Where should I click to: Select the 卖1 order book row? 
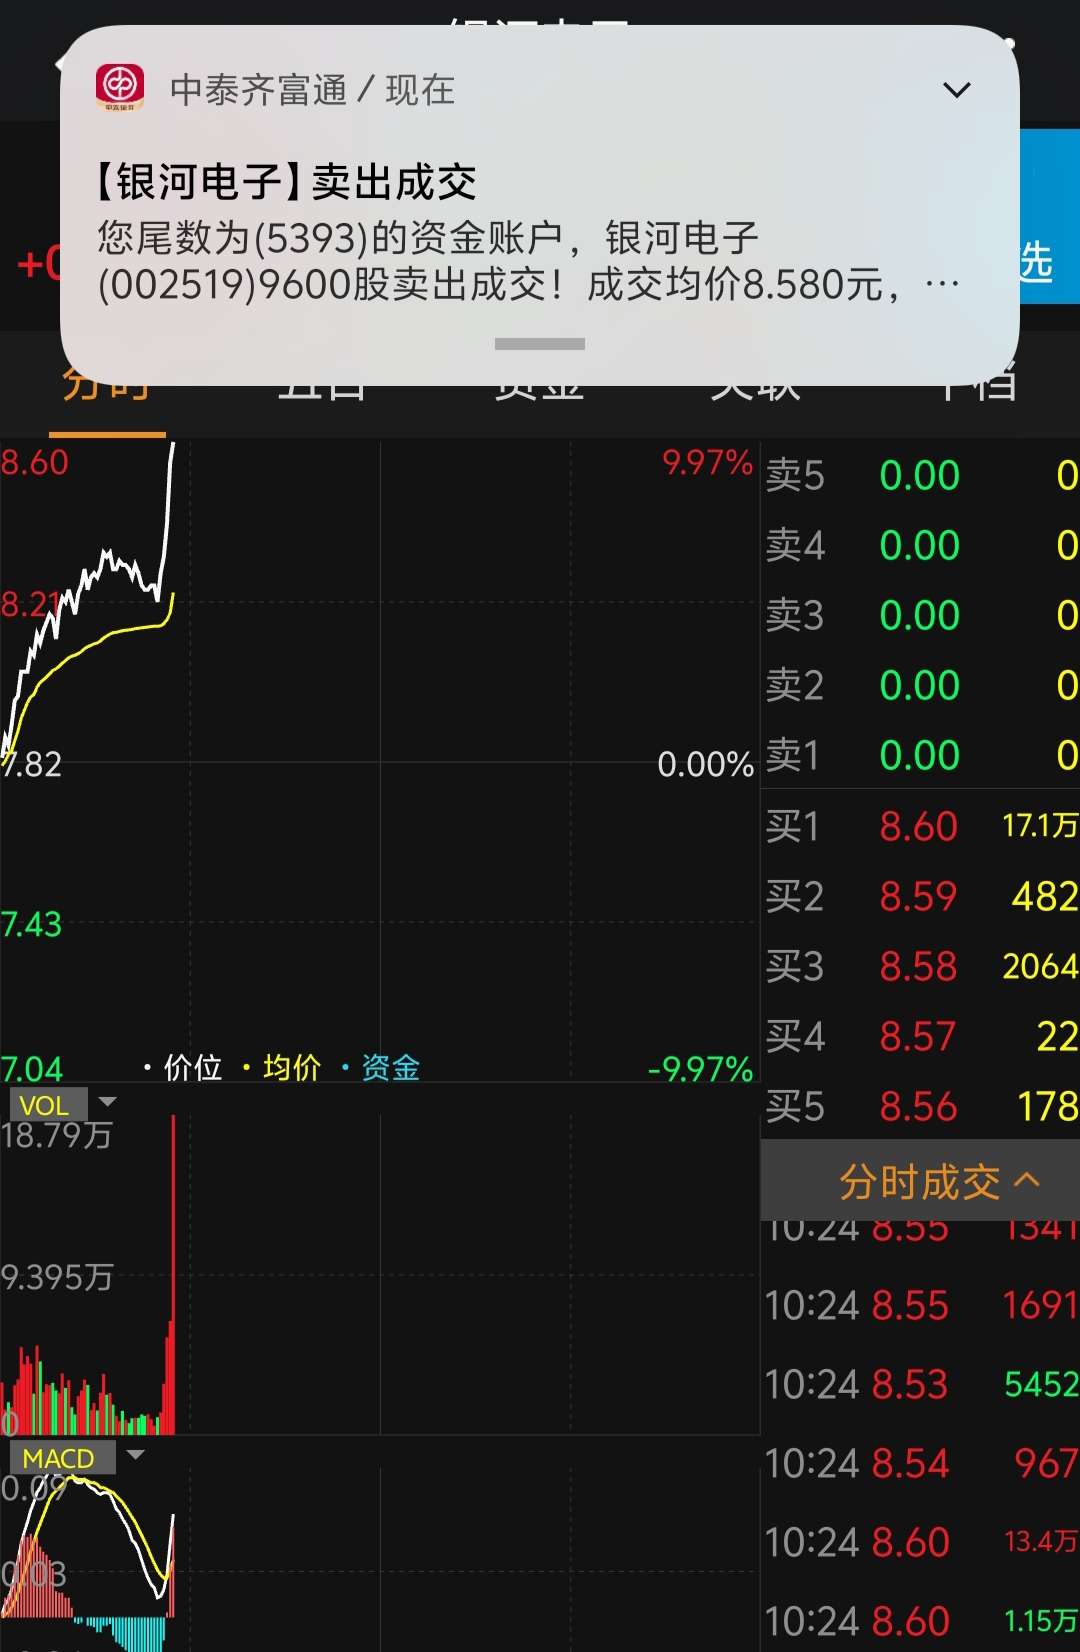click(921, 755)
